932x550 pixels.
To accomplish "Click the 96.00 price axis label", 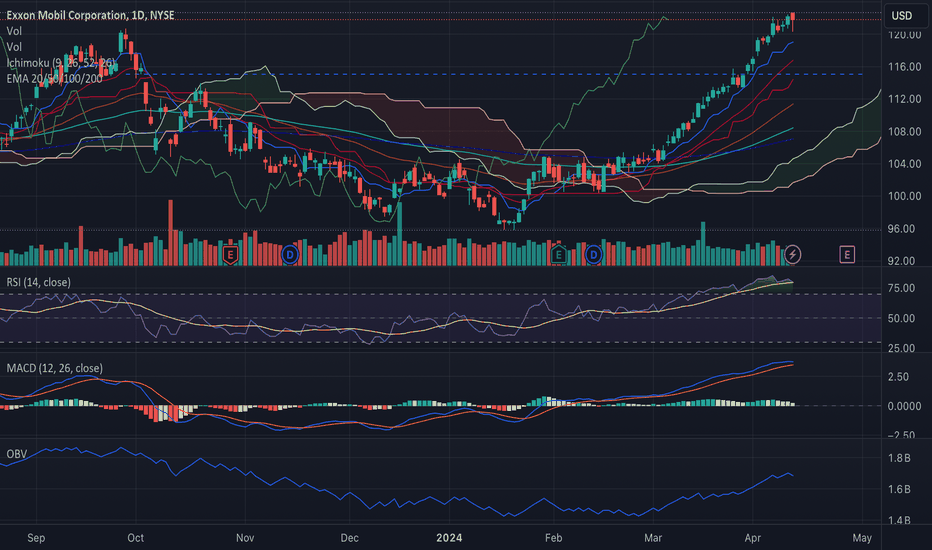I will click(901, 229).
